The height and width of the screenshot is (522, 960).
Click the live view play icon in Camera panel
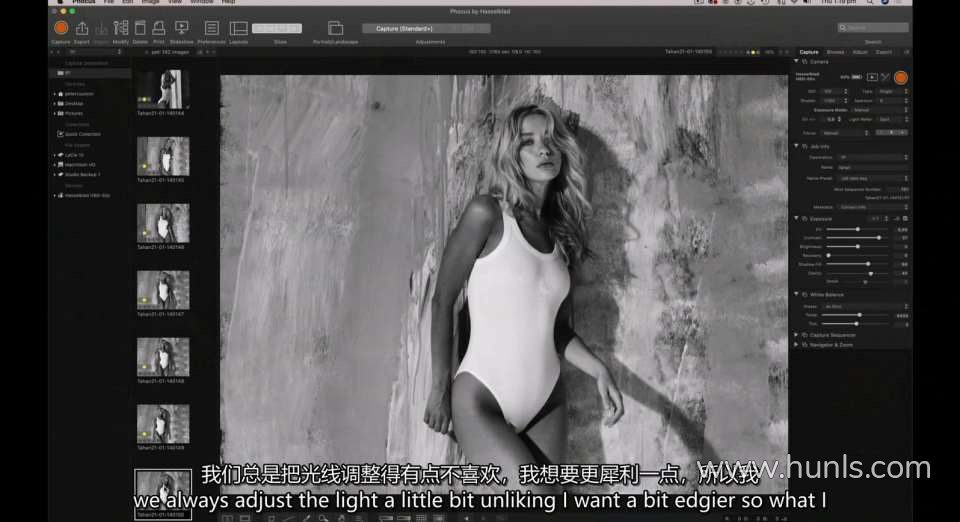pyautogui.click(x=872, y=77)
